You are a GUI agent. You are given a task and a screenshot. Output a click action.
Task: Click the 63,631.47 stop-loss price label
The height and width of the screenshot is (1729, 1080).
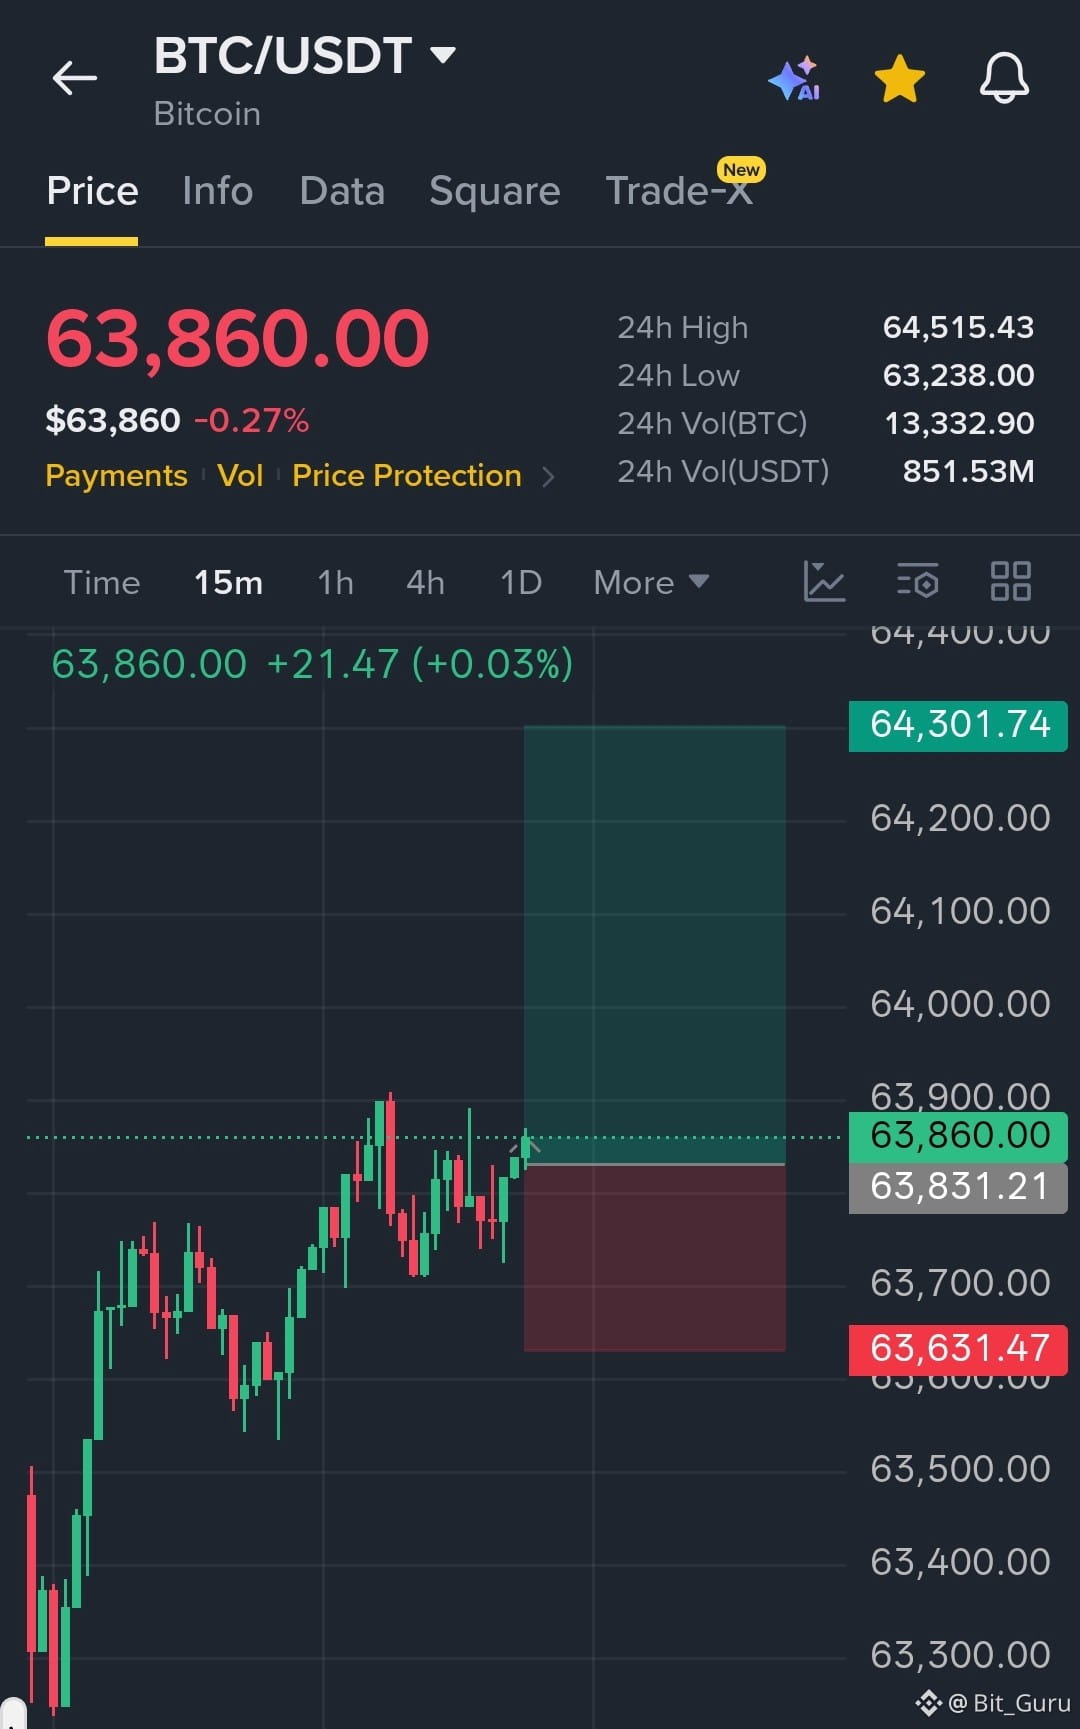click(x=958, y=1349)
